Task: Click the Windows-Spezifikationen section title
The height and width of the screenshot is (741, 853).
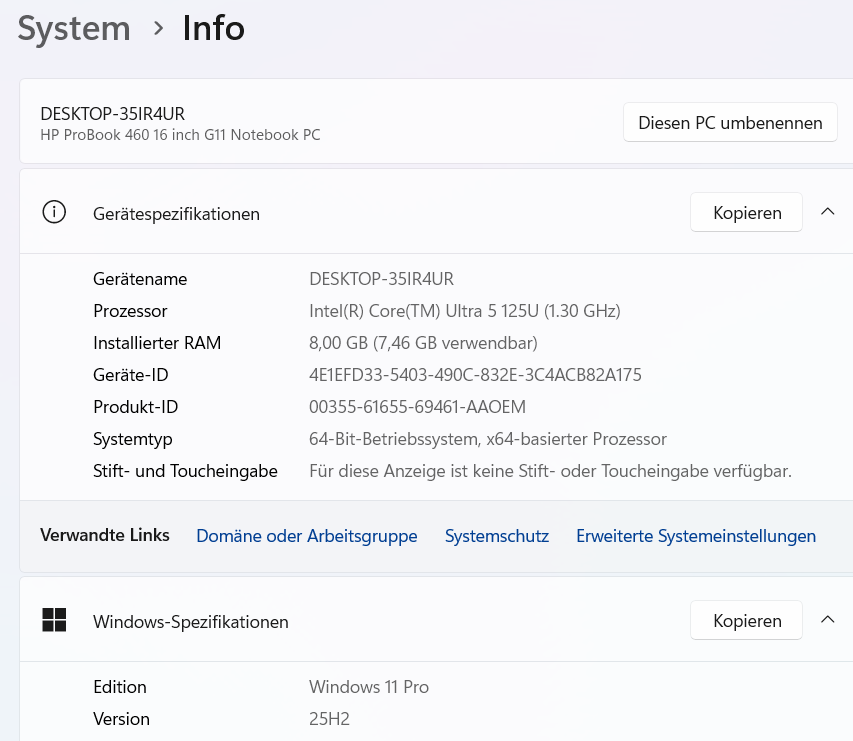Action: (x=190, y=622)
